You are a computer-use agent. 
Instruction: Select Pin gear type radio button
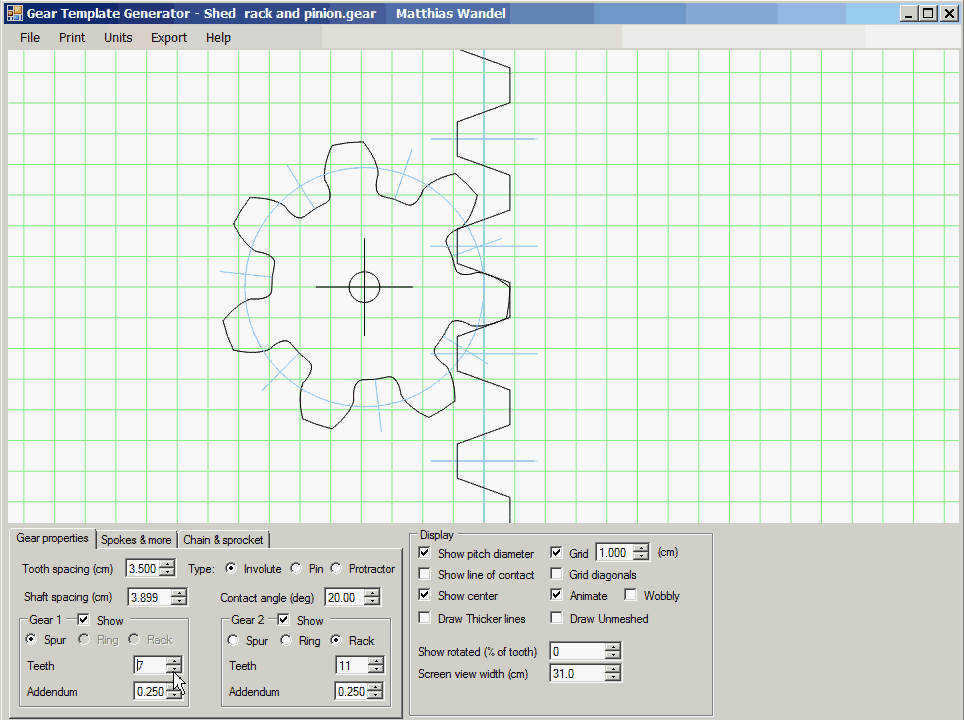tap(296, 569)
